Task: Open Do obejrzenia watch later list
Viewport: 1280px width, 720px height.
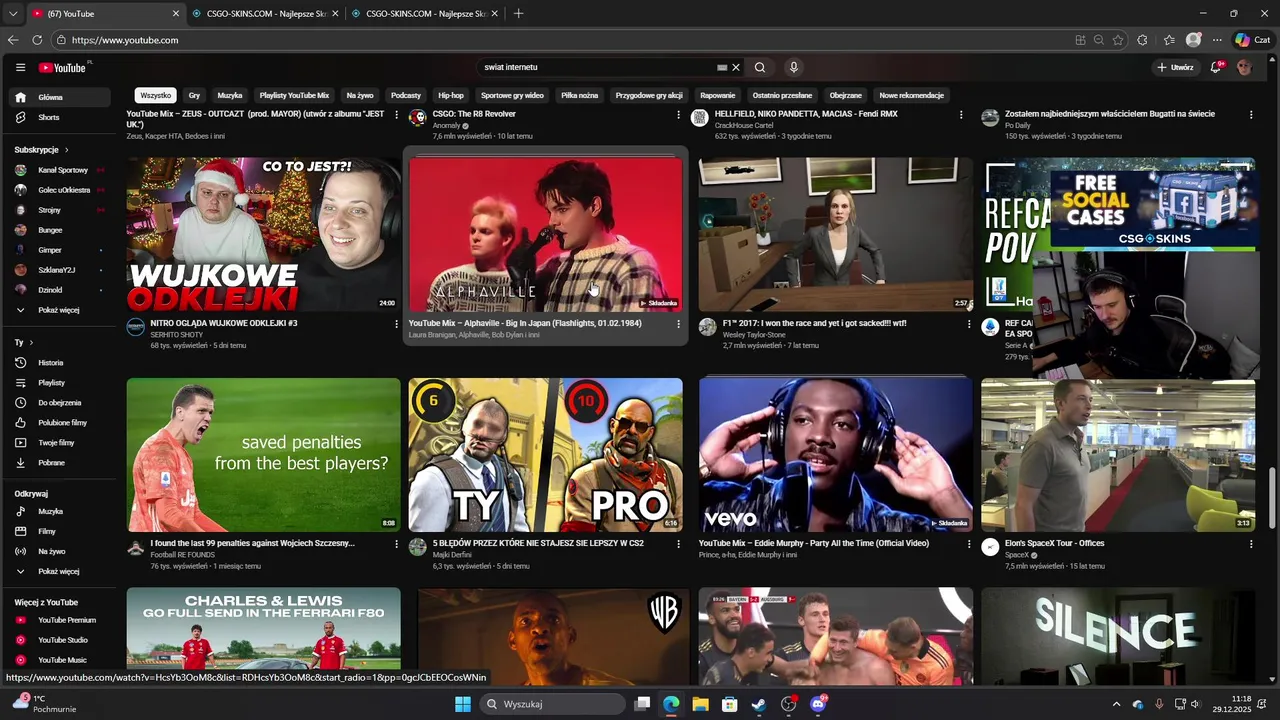Action: [62, 402]
